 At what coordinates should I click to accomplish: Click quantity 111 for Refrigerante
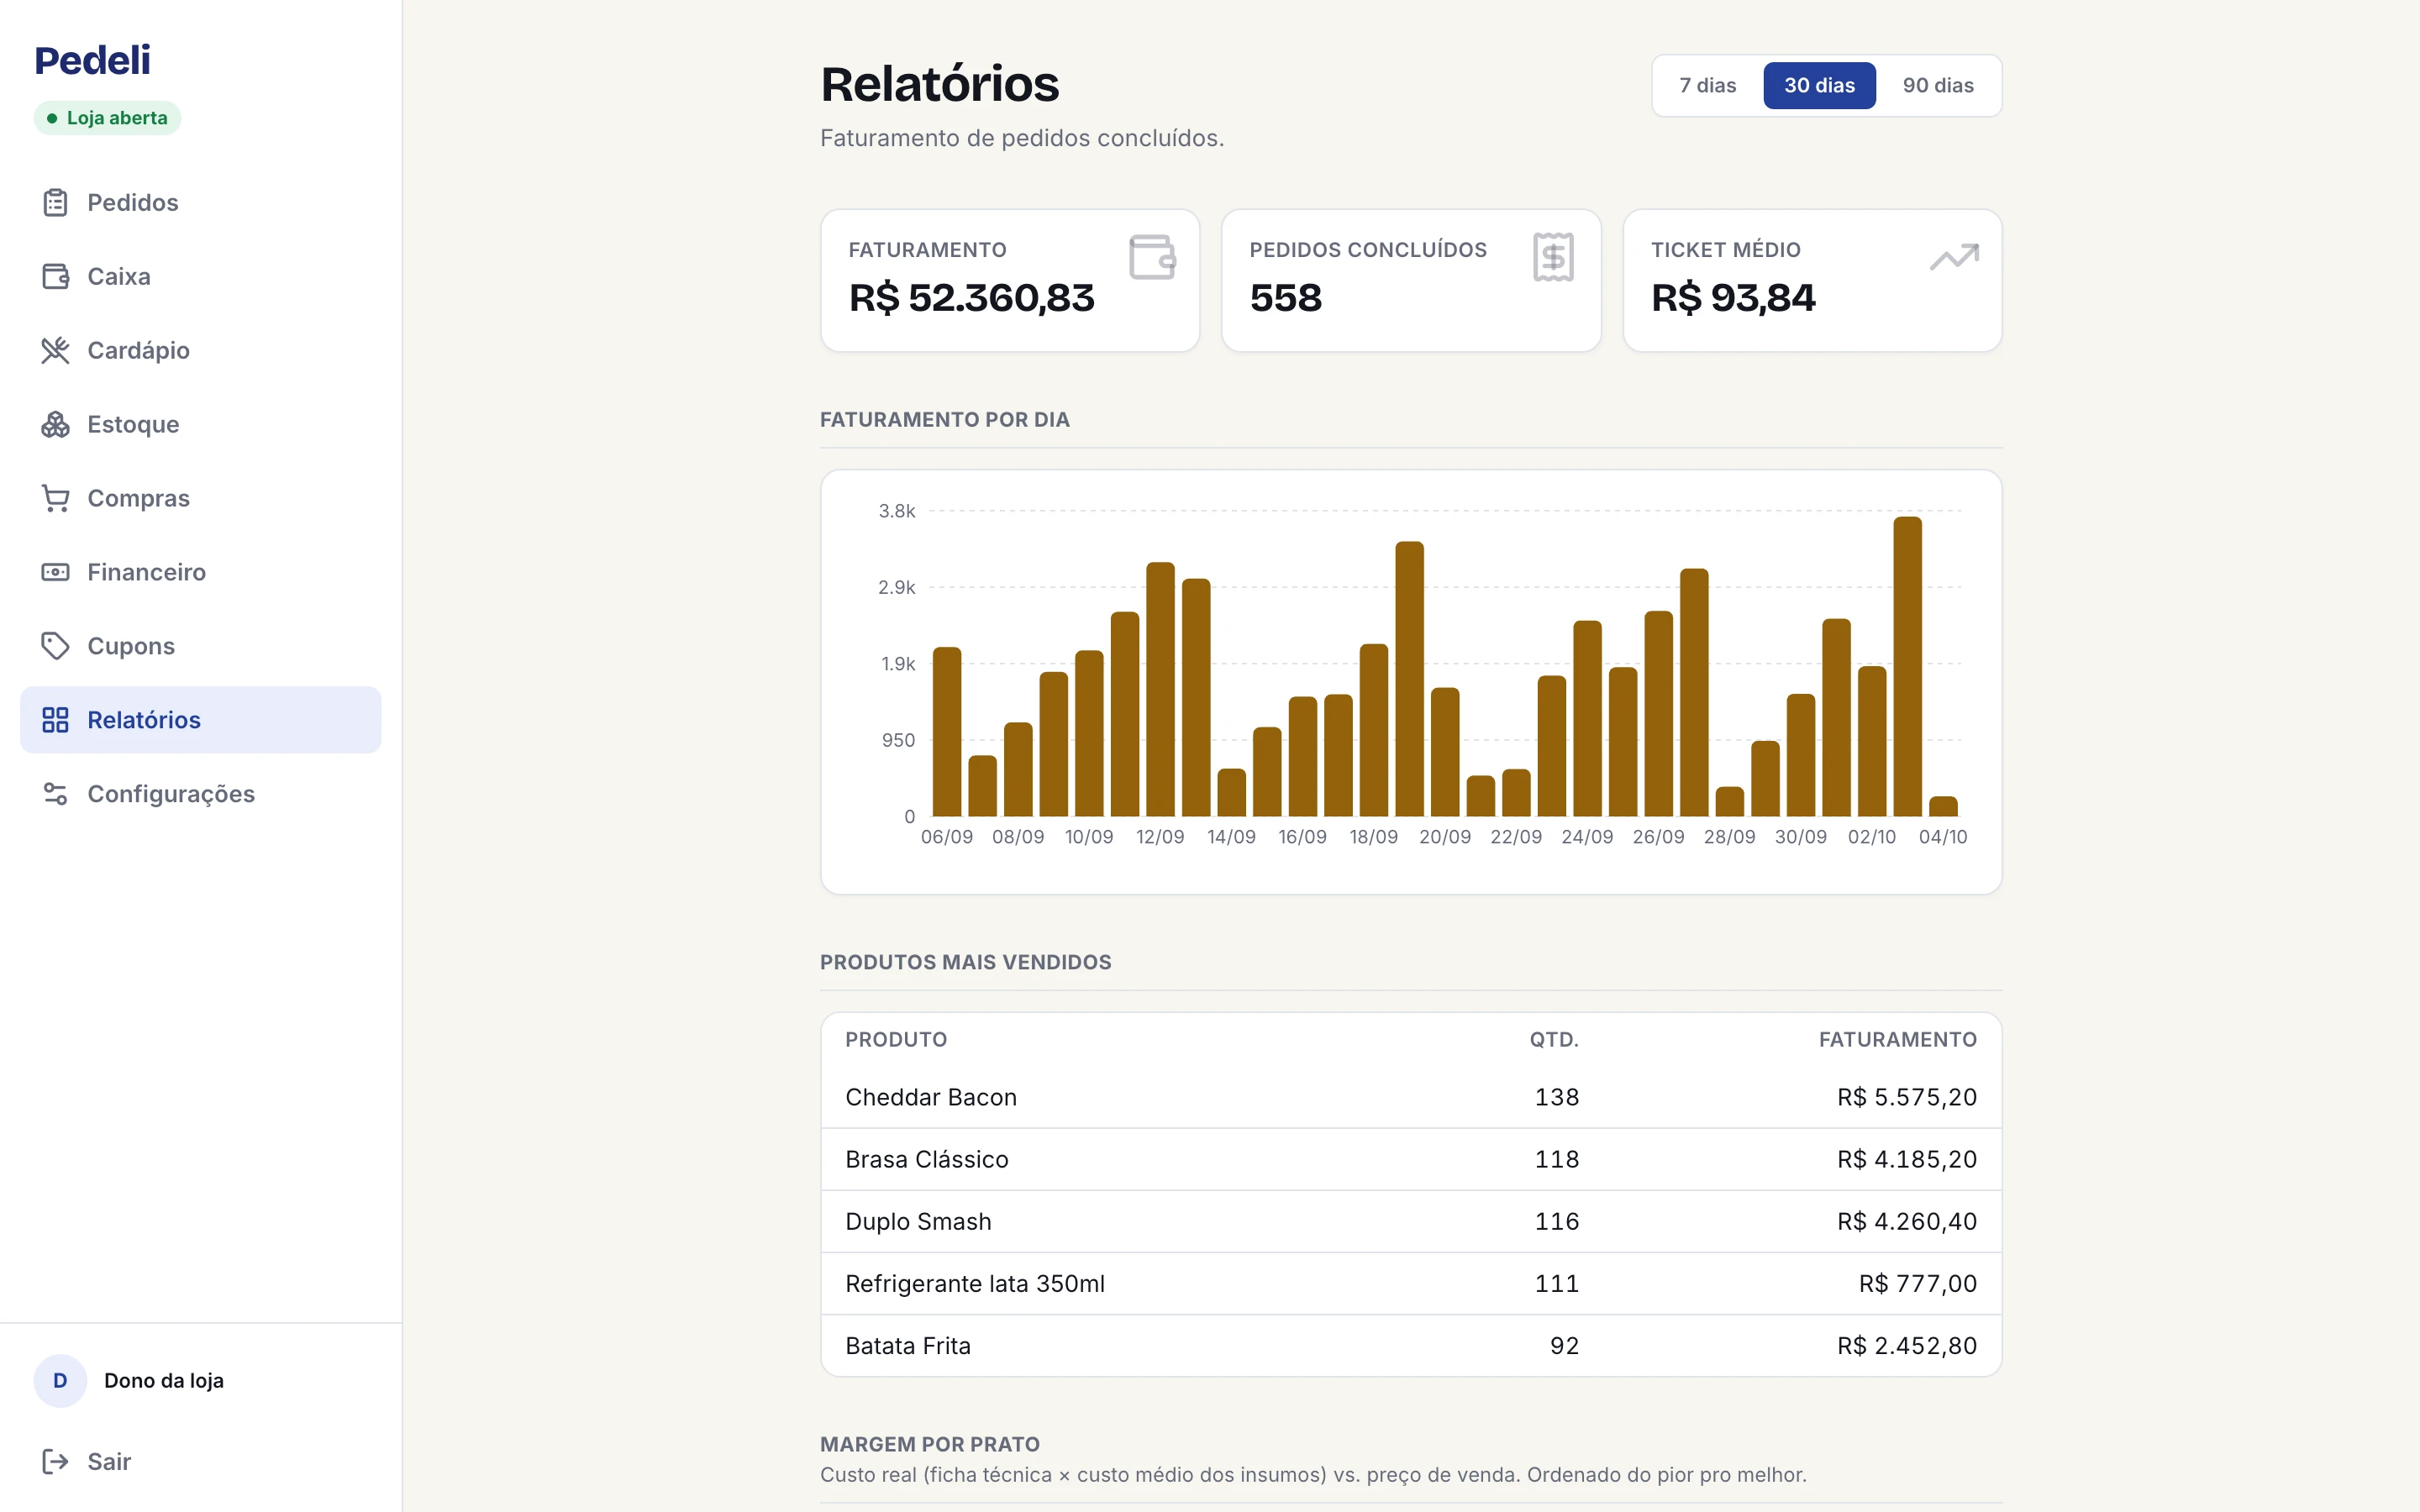click(x=1557, y=1283)
